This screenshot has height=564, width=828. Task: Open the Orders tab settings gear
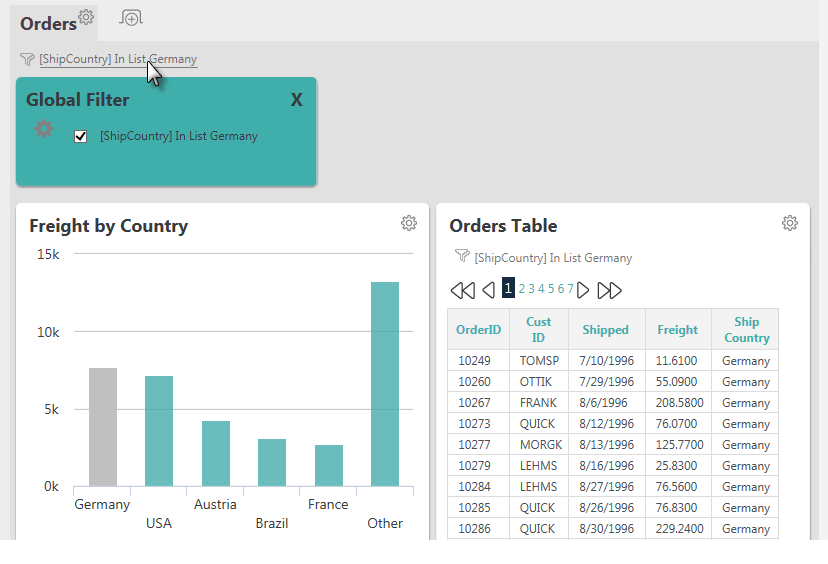[x=86, y=17]
